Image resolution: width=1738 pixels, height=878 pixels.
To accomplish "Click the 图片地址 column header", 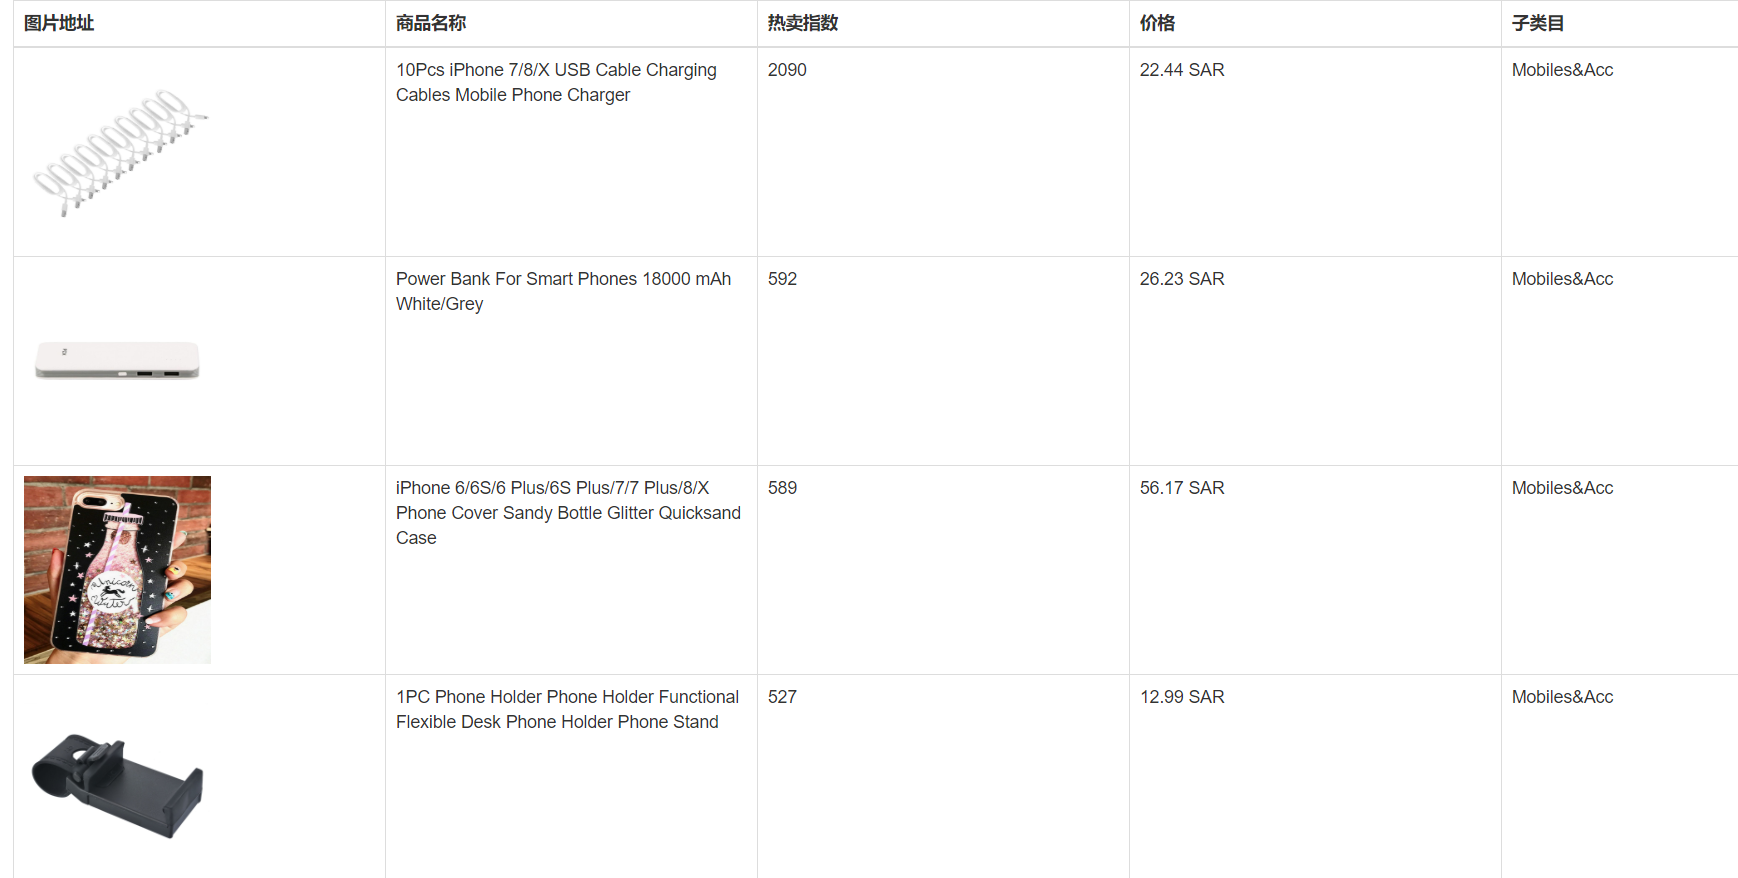I will click(59, 23).
